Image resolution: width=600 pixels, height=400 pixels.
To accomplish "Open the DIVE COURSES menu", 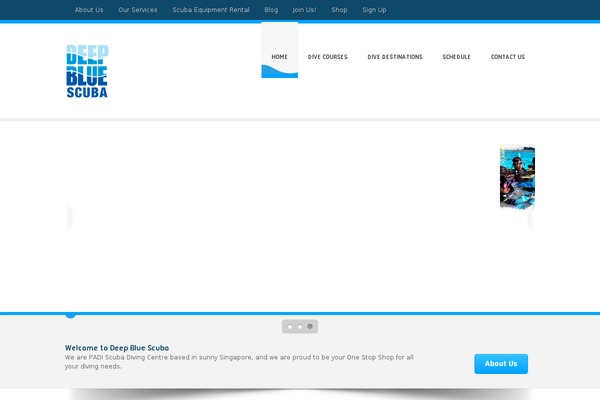I will tap(328, 57).
